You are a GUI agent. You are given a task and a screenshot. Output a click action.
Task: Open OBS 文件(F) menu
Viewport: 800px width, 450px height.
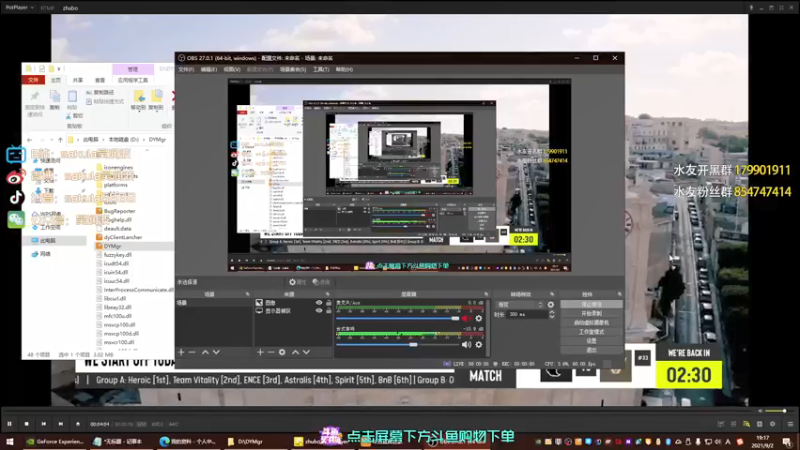186,69
